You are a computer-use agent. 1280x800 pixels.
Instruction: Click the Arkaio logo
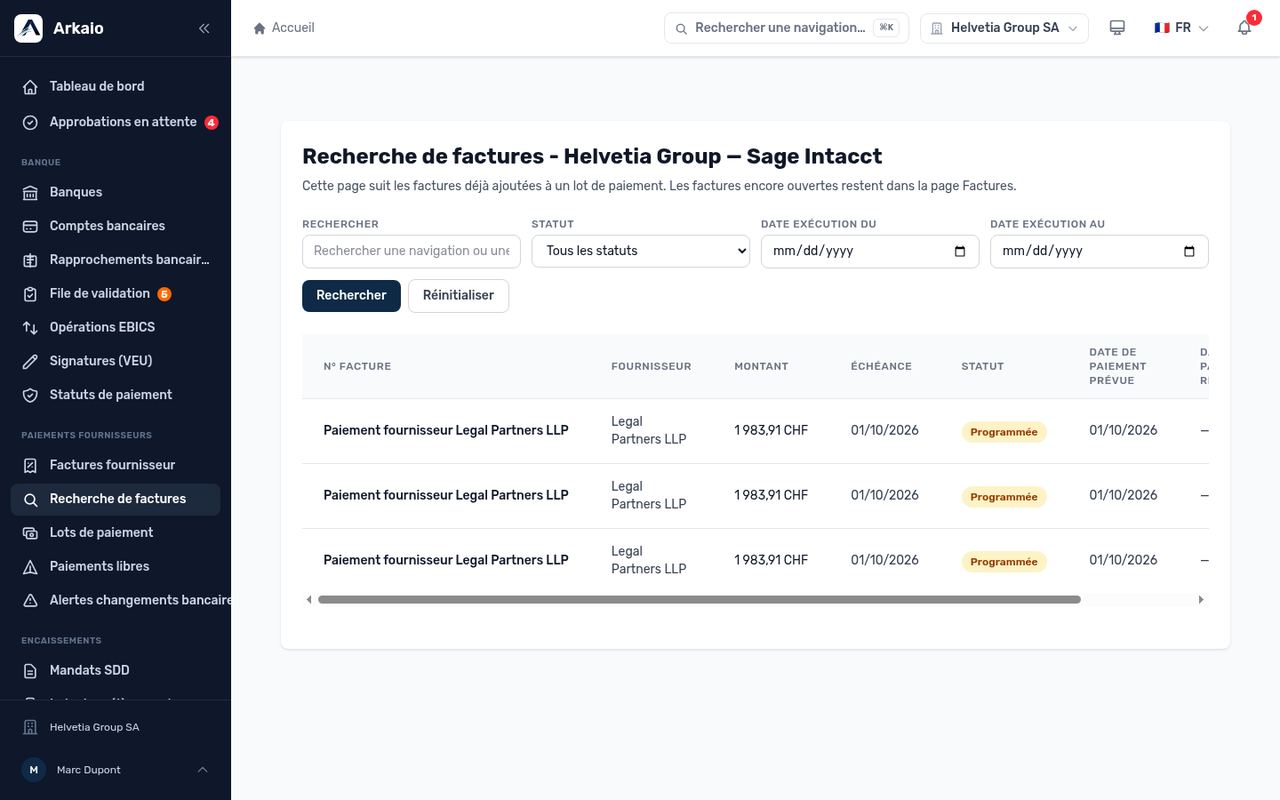pos(28,28)
